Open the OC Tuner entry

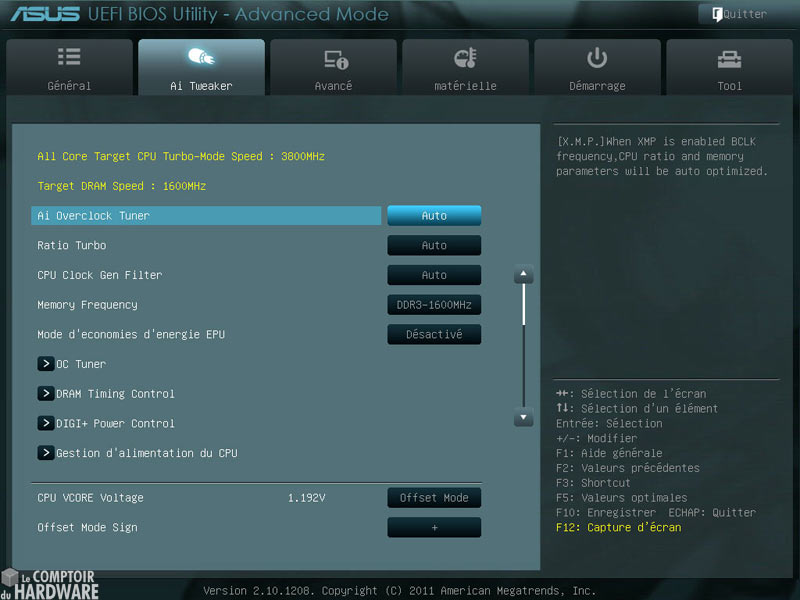pyautogui.click(x=80, y=364)
